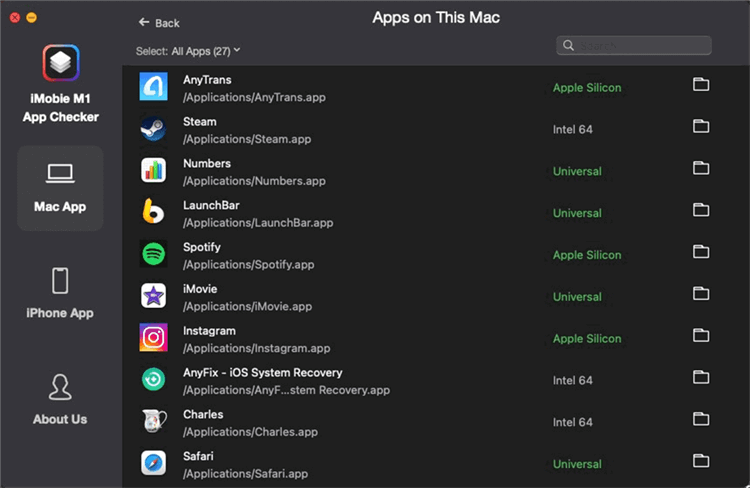Click the iMobie M1 App Checker logo
This screenshot has height=488, width=750.
click(61, 63)
